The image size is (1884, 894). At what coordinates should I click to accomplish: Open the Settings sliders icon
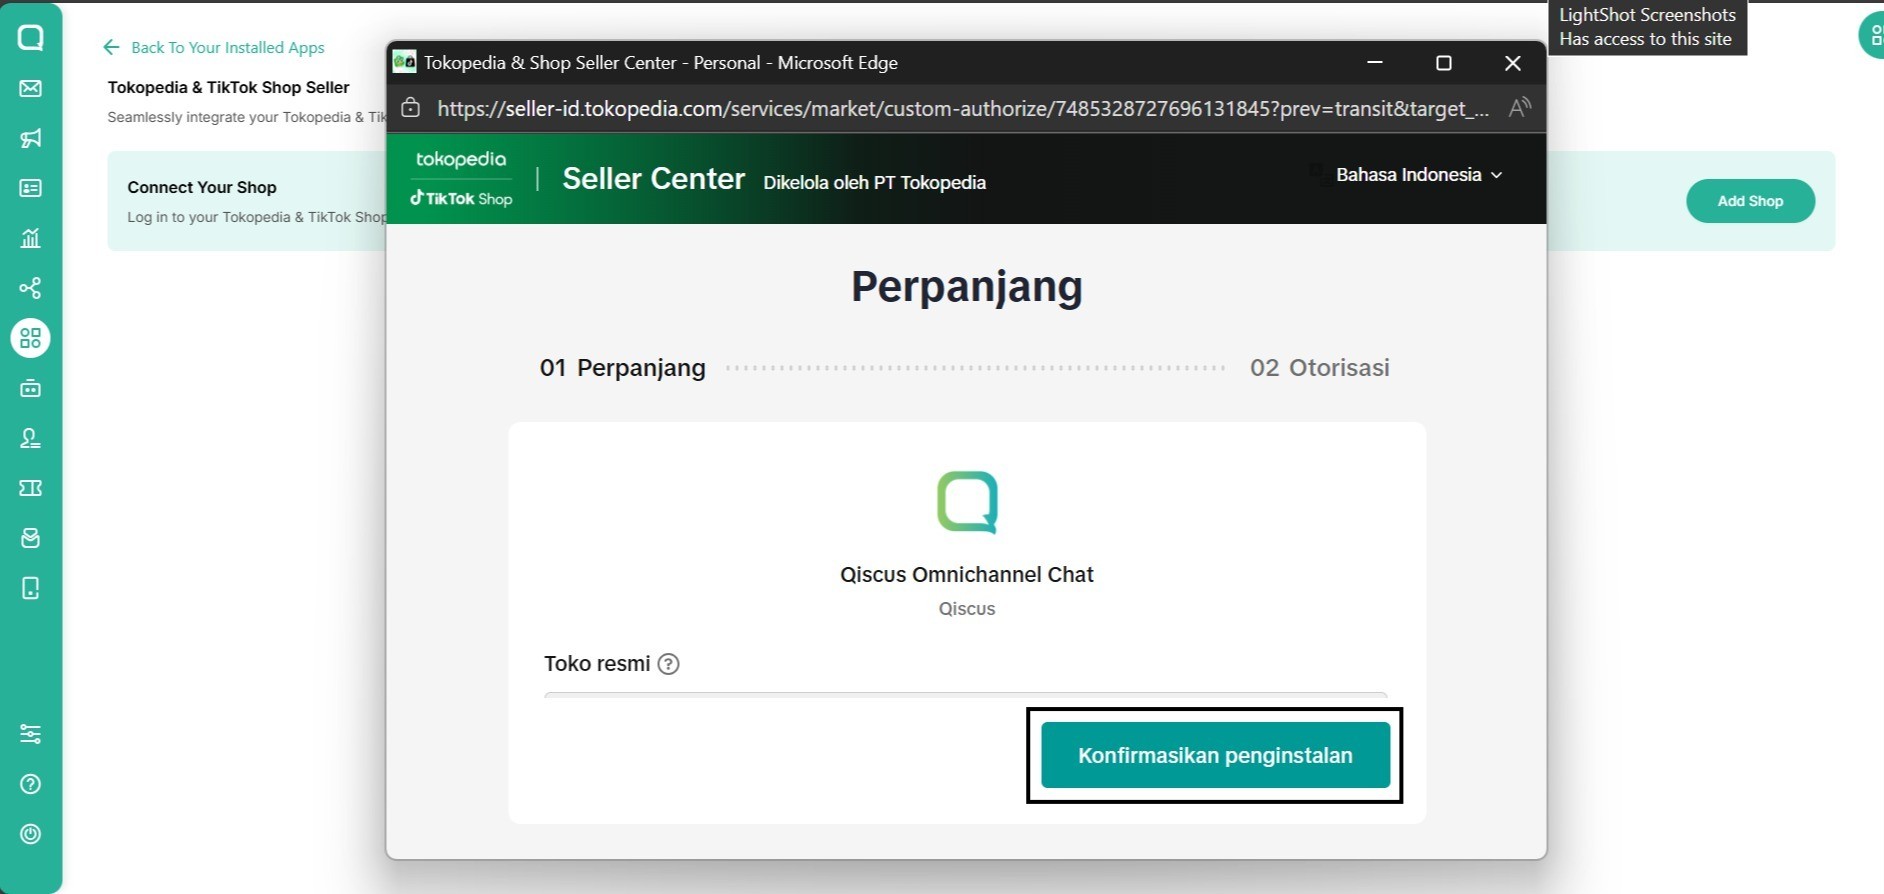[x=31, y=734]
